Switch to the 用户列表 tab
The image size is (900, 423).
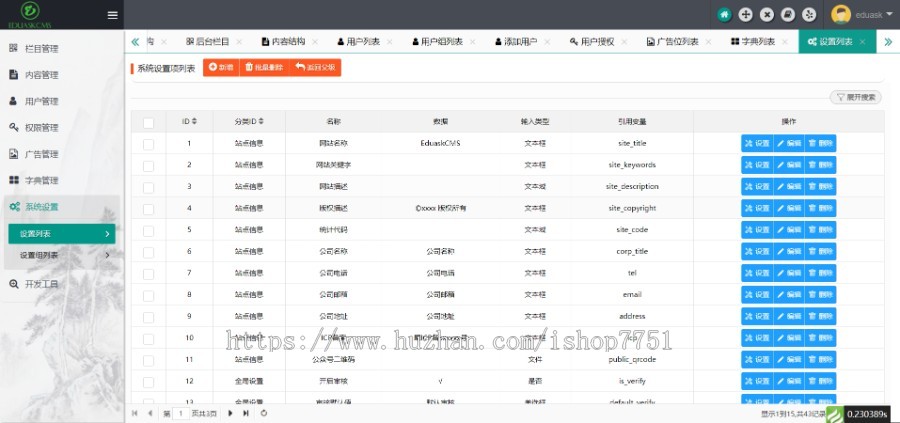(359, 42)
